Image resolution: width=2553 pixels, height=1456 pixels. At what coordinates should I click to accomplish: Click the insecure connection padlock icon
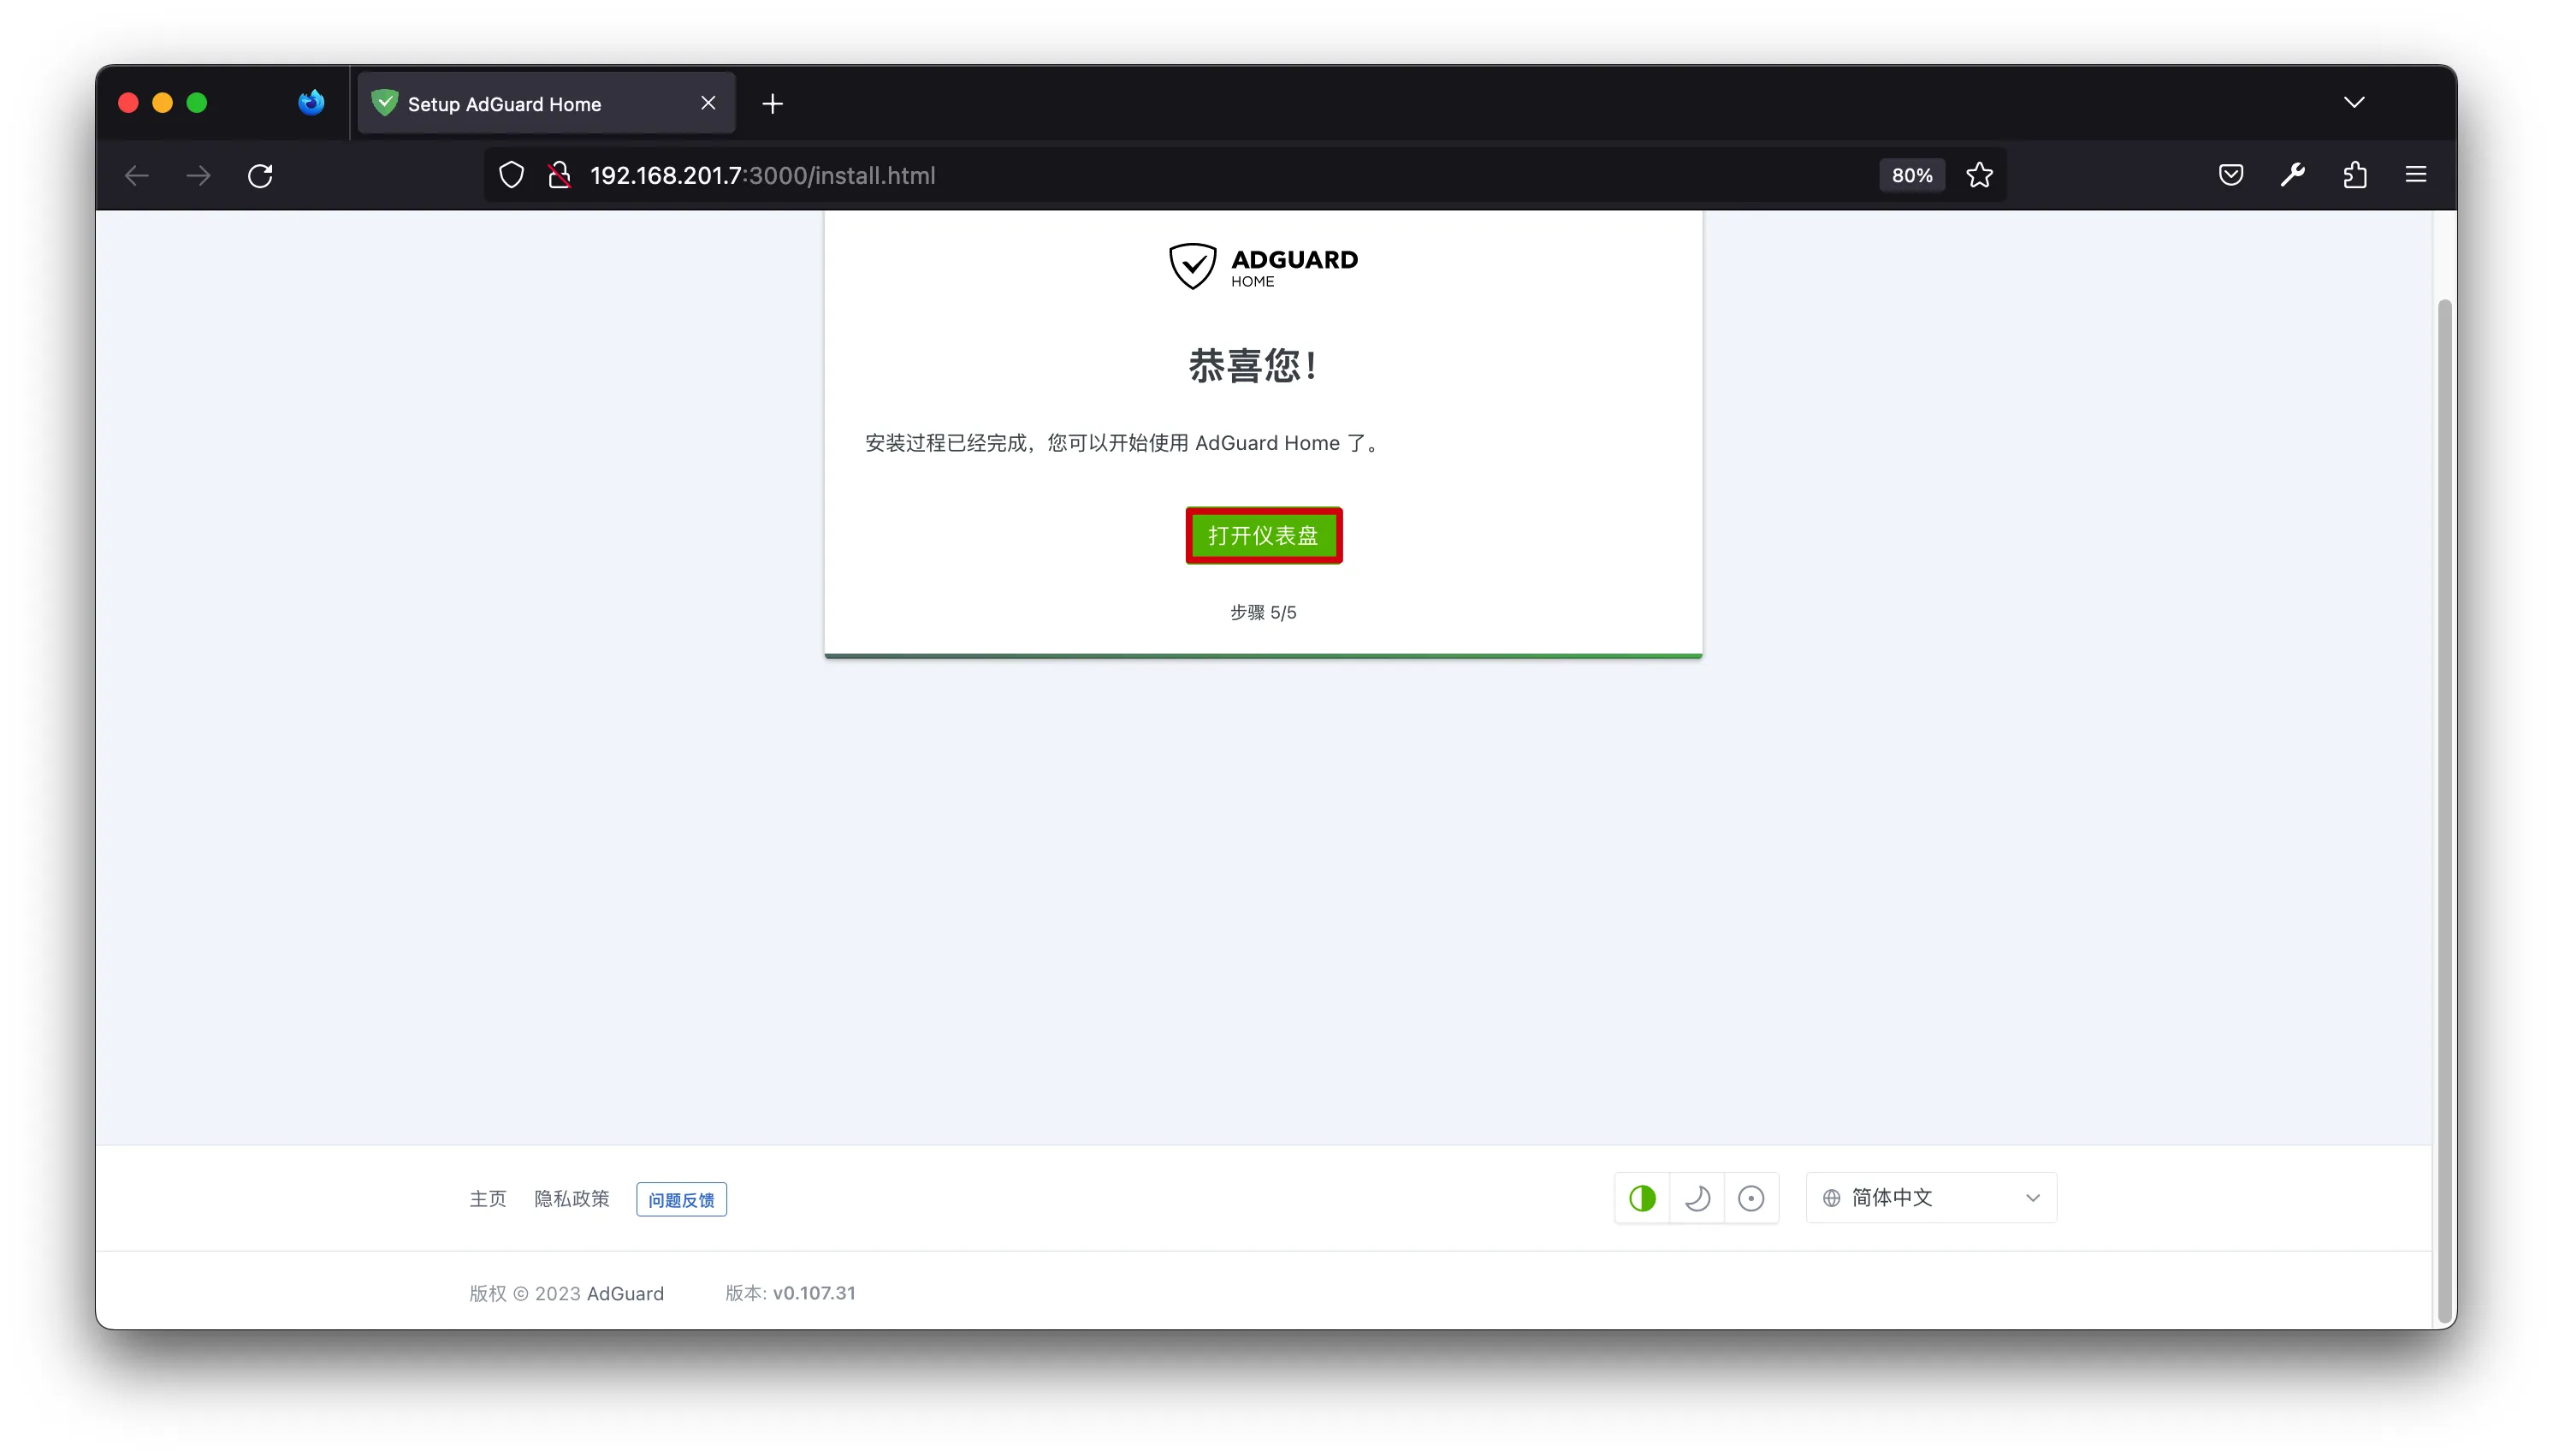560,175
